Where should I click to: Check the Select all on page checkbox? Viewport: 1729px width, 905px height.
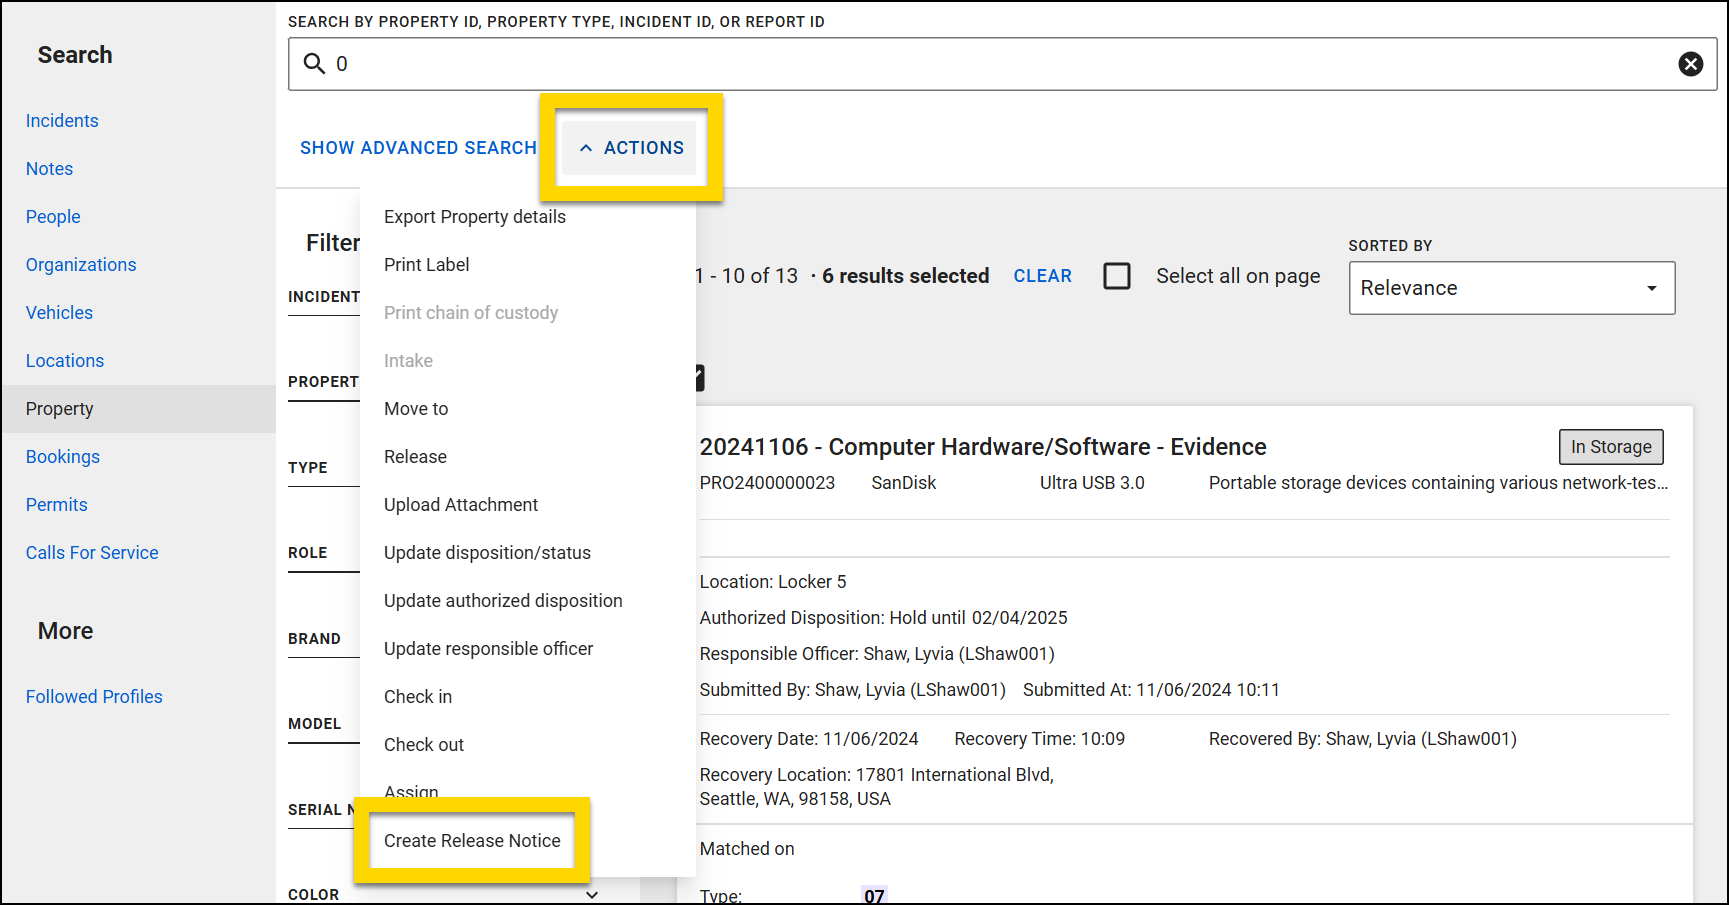pos(1117,275)
